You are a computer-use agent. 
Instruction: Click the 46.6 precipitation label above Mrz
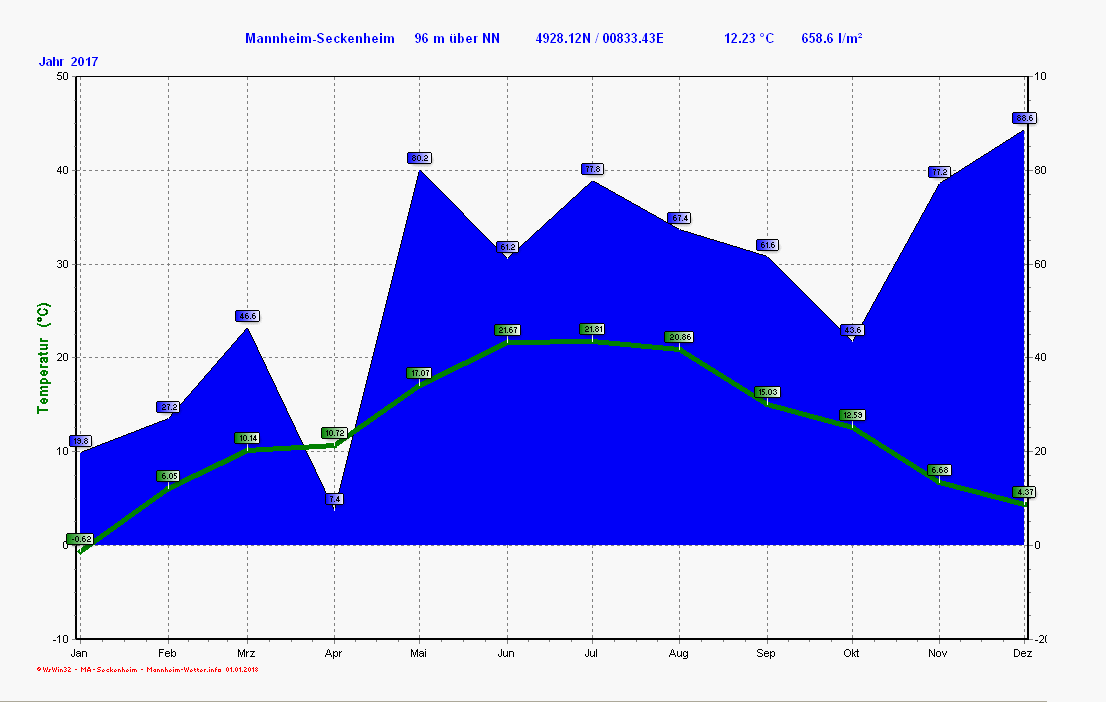pos(247,316)
